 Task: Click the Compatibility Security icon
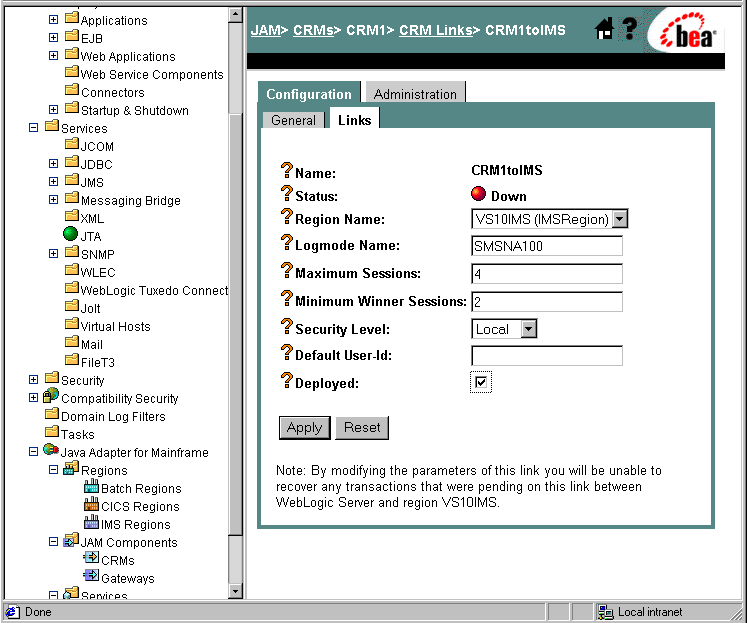point(50,395)
